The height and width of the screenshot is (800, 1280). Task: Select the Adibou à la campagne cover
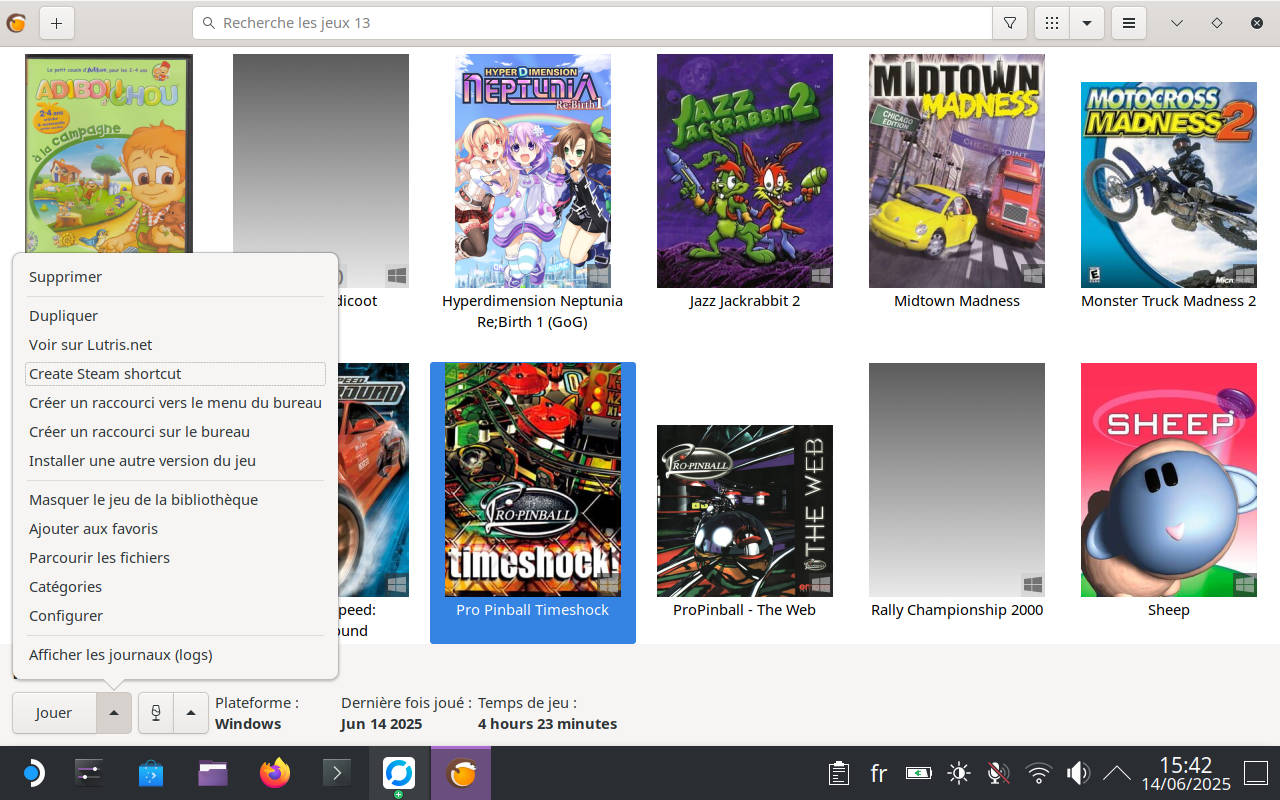point(108,153)
